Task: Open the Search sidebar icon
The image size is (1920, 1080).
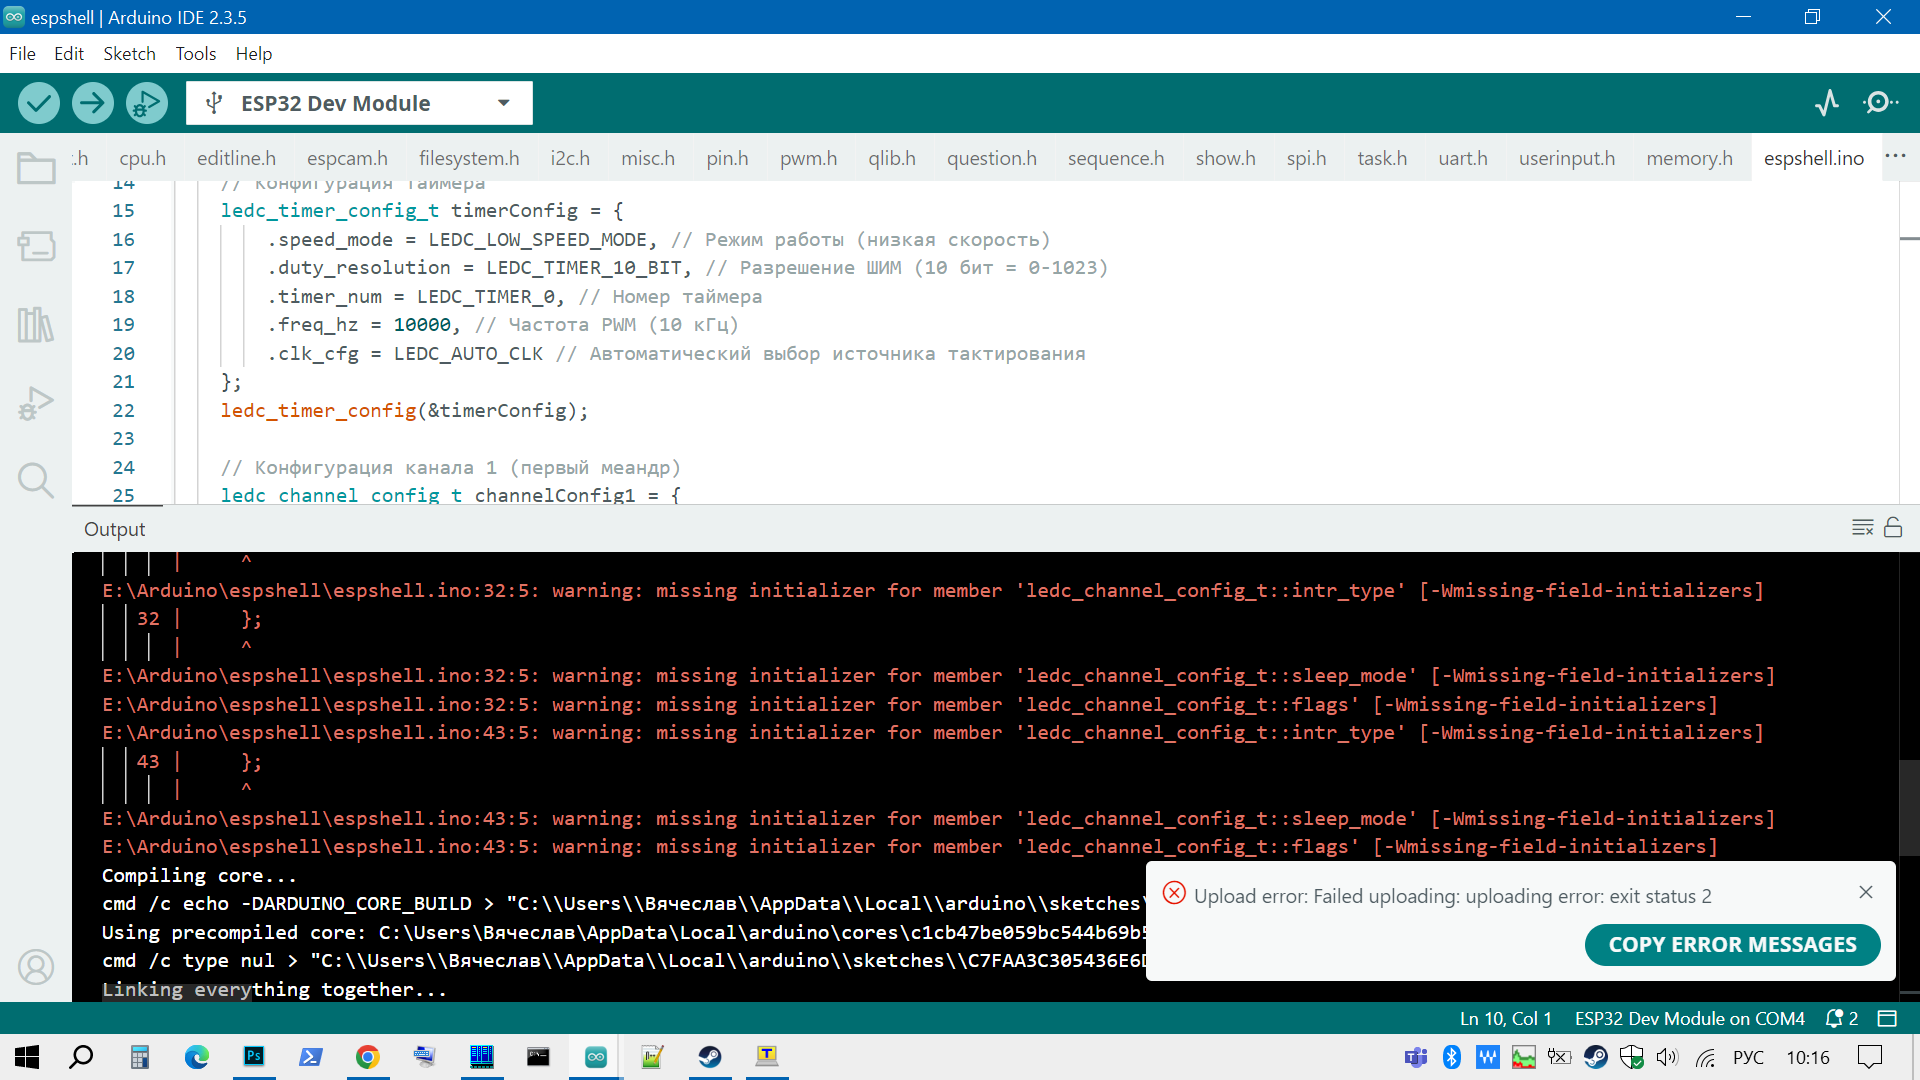Action: pos(36,481)
